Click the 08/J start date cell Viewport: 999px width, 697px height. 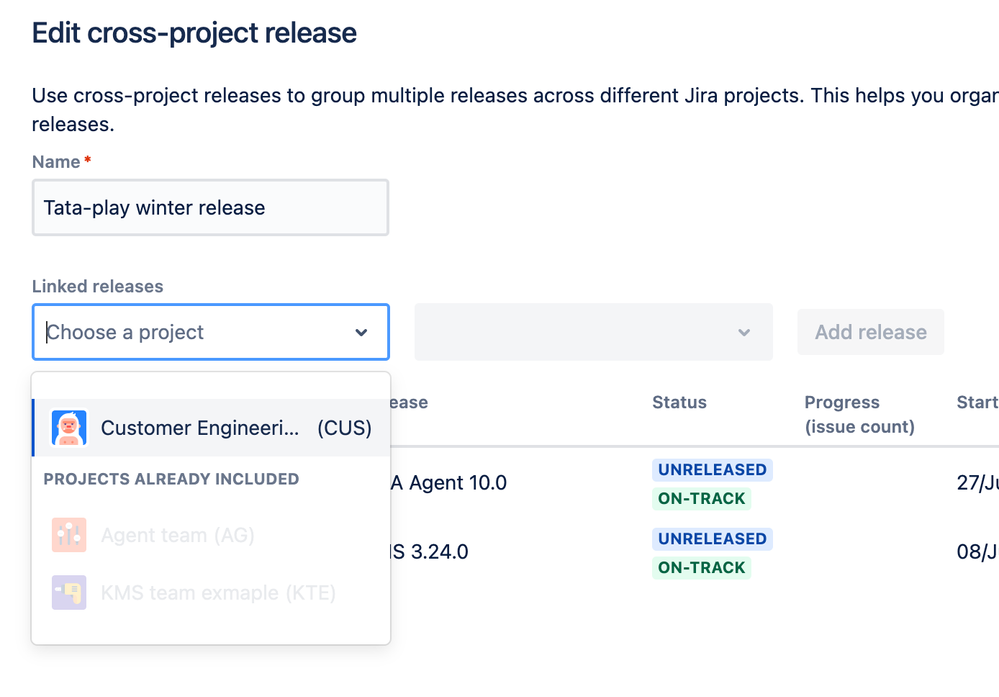click(x=977, y=552)
